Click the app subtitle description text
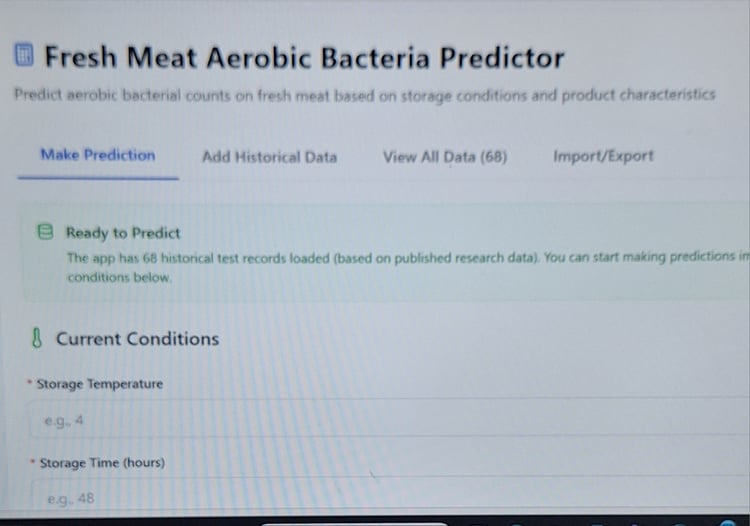The width and height of the screenshot is (750, 526). pos(364,95)
